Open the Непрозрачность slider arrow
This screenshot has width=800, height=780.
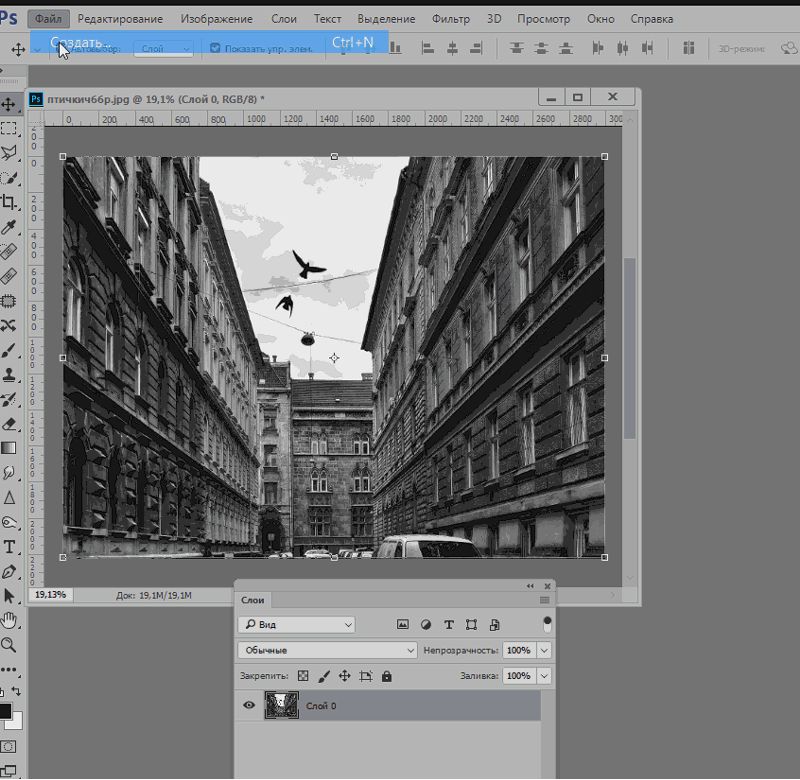click(544, 650)
